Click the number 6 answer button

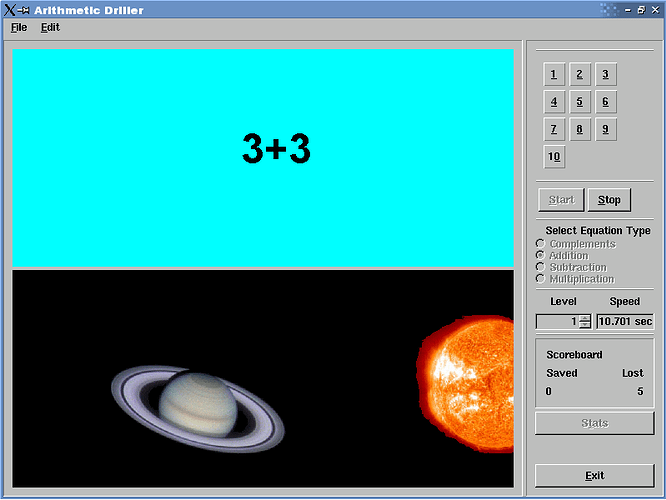tap(605, 102)
